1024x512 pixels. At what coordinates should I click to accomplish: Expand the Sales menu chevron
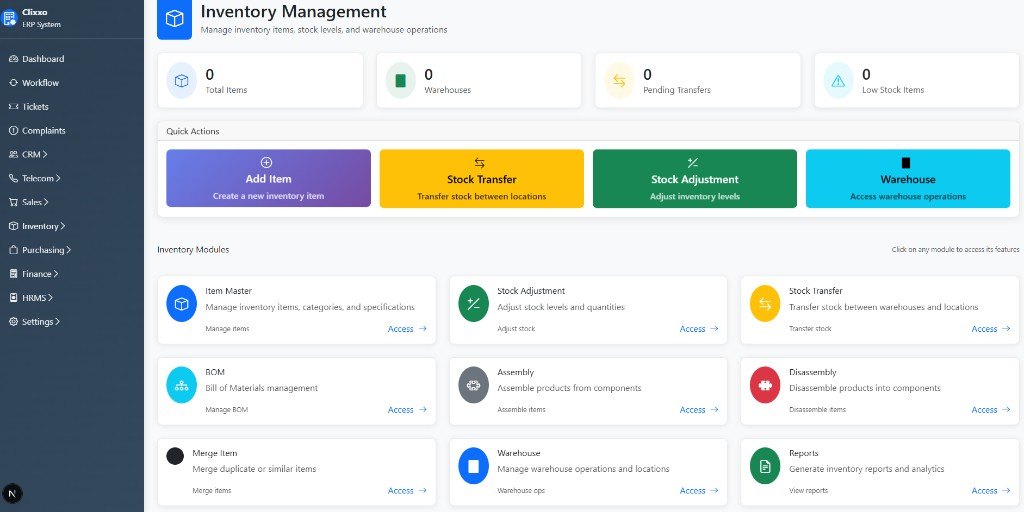pos(46,202)
